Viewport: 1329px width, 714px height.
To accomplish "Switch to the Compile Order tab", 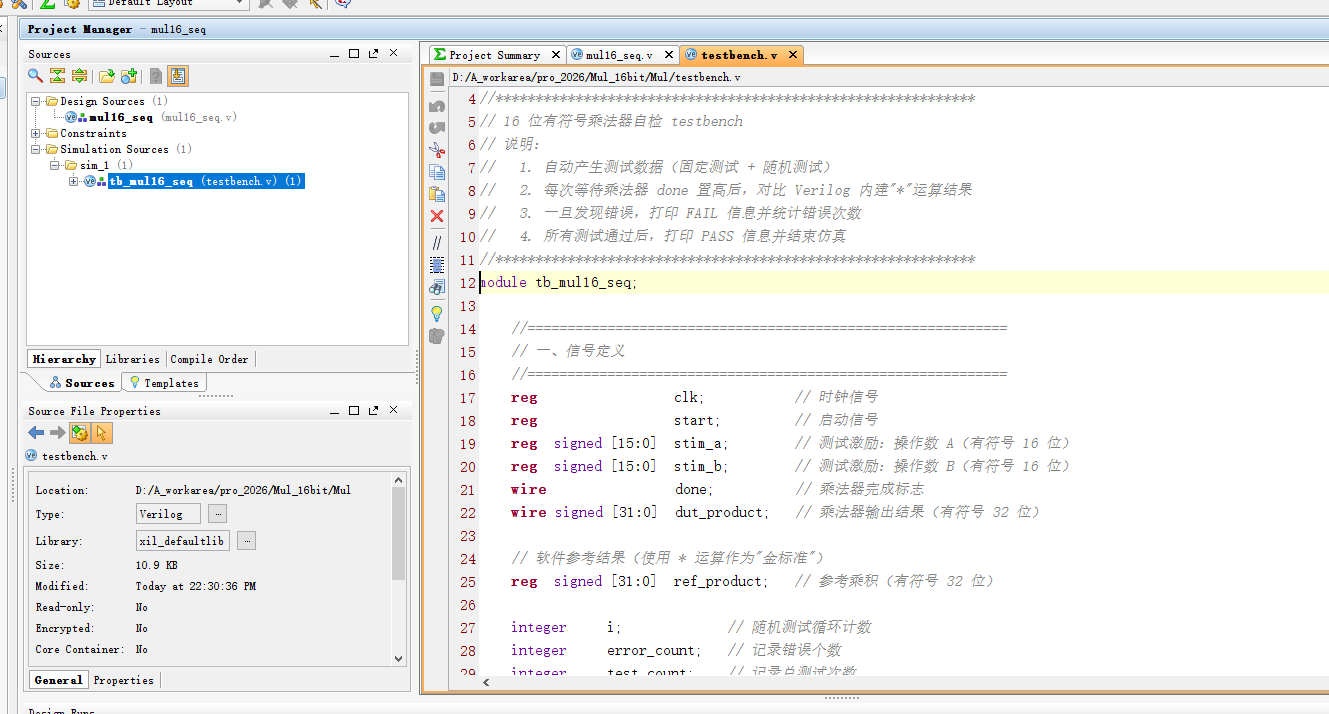I will (x=209, y=359).
